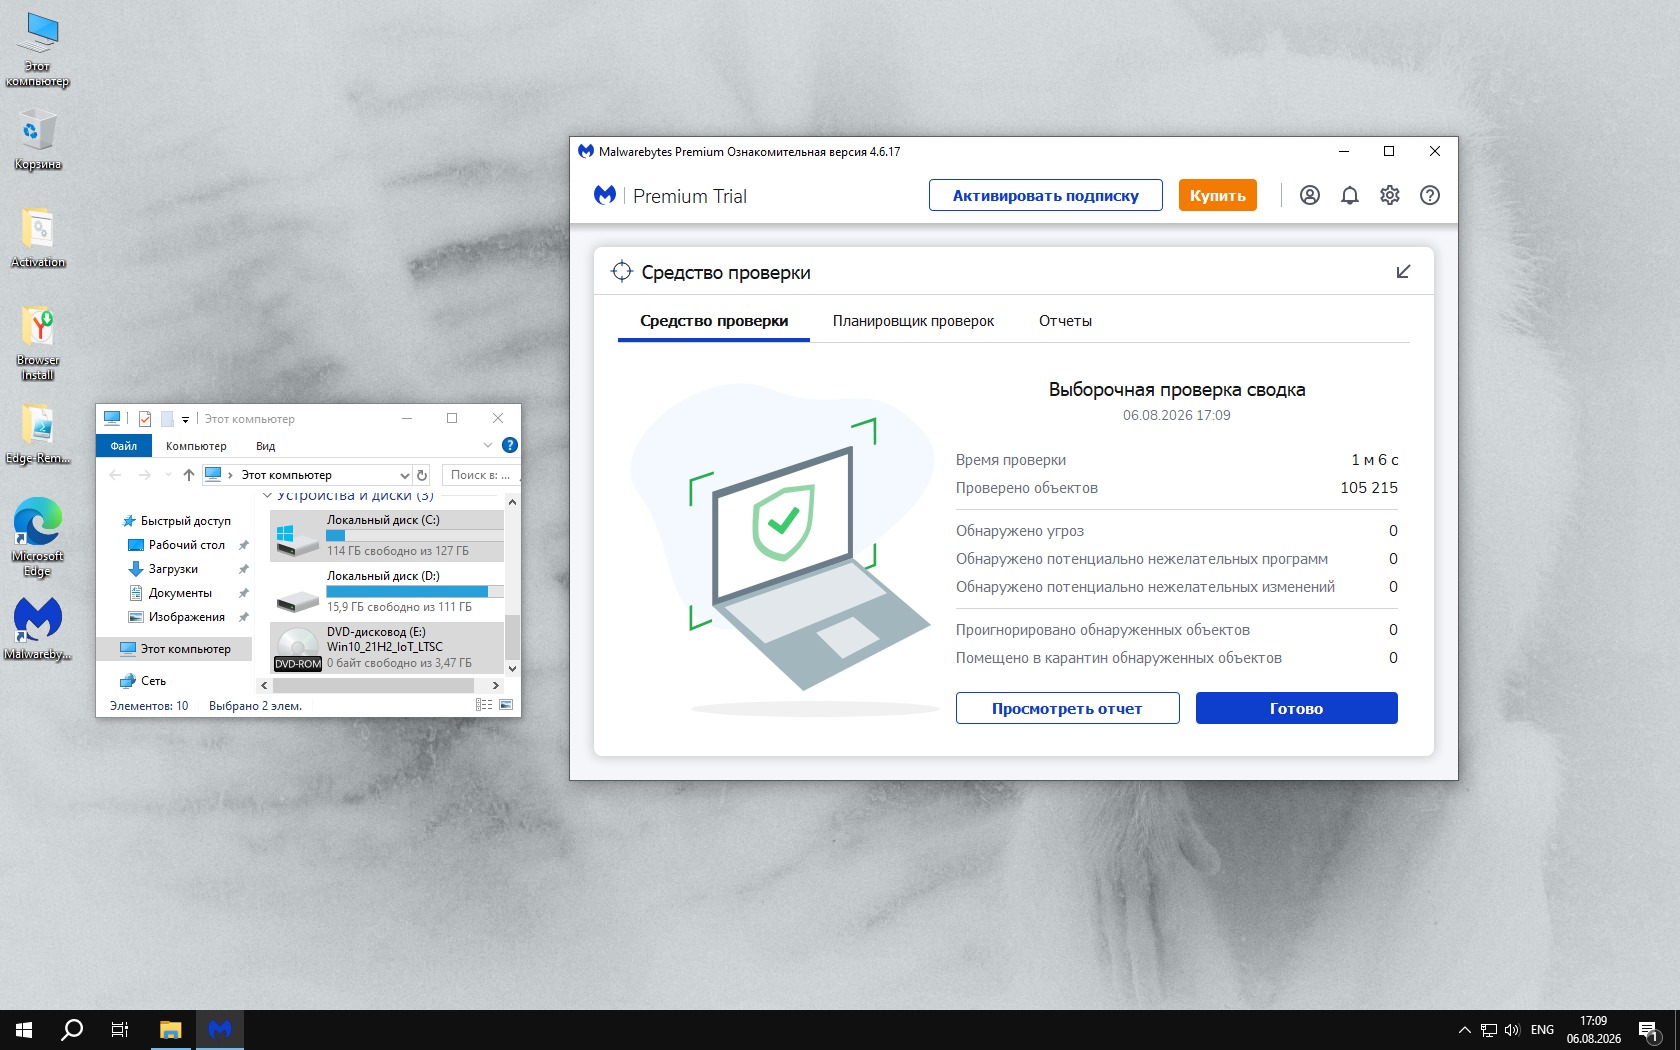Screen dimensions: 1680x1050
Task: Select the Edge-Rem... desktop icon
Action: pyautogui.click(x=38, y=434)
